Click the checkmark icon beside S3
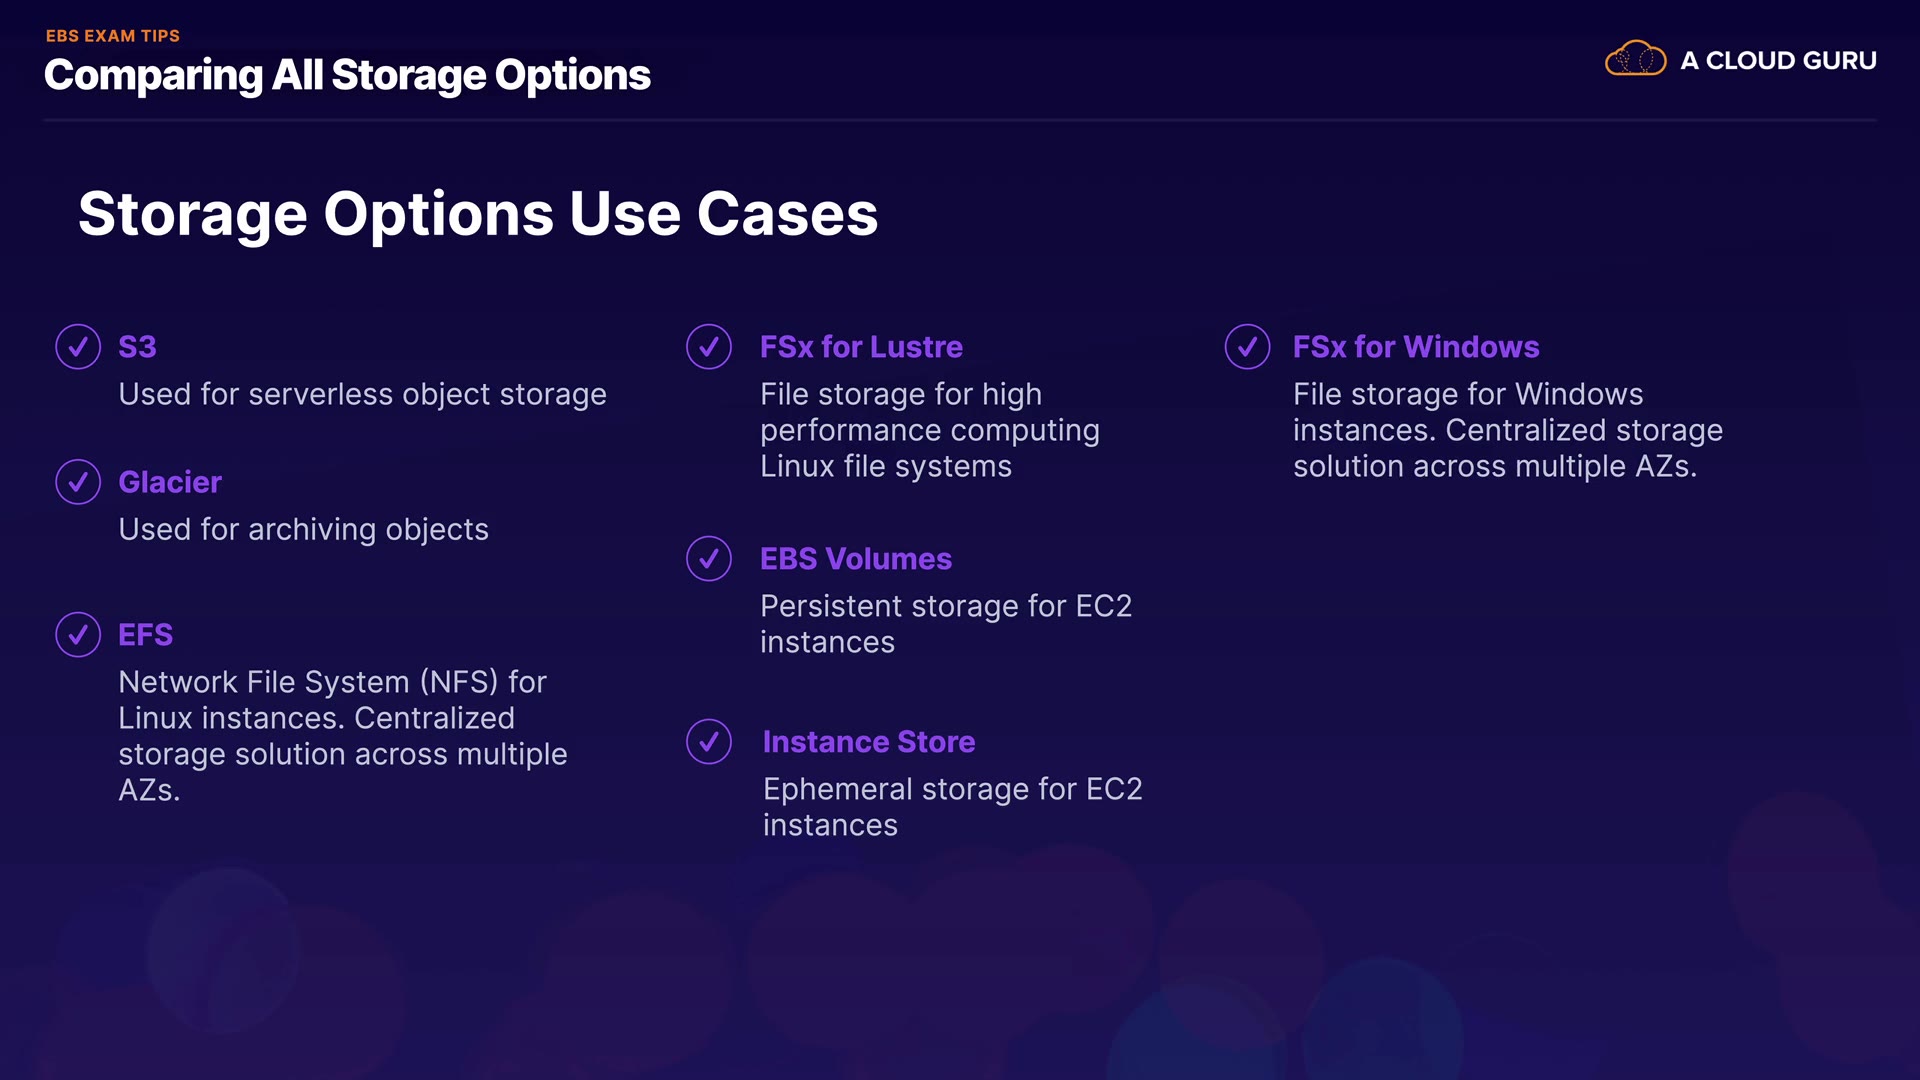1920x1080 pixels. click(x=78, y=347)
